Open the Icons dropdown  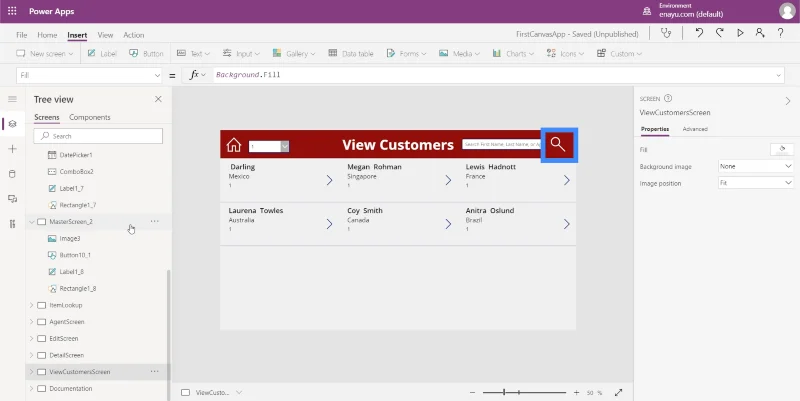point(565,54)
